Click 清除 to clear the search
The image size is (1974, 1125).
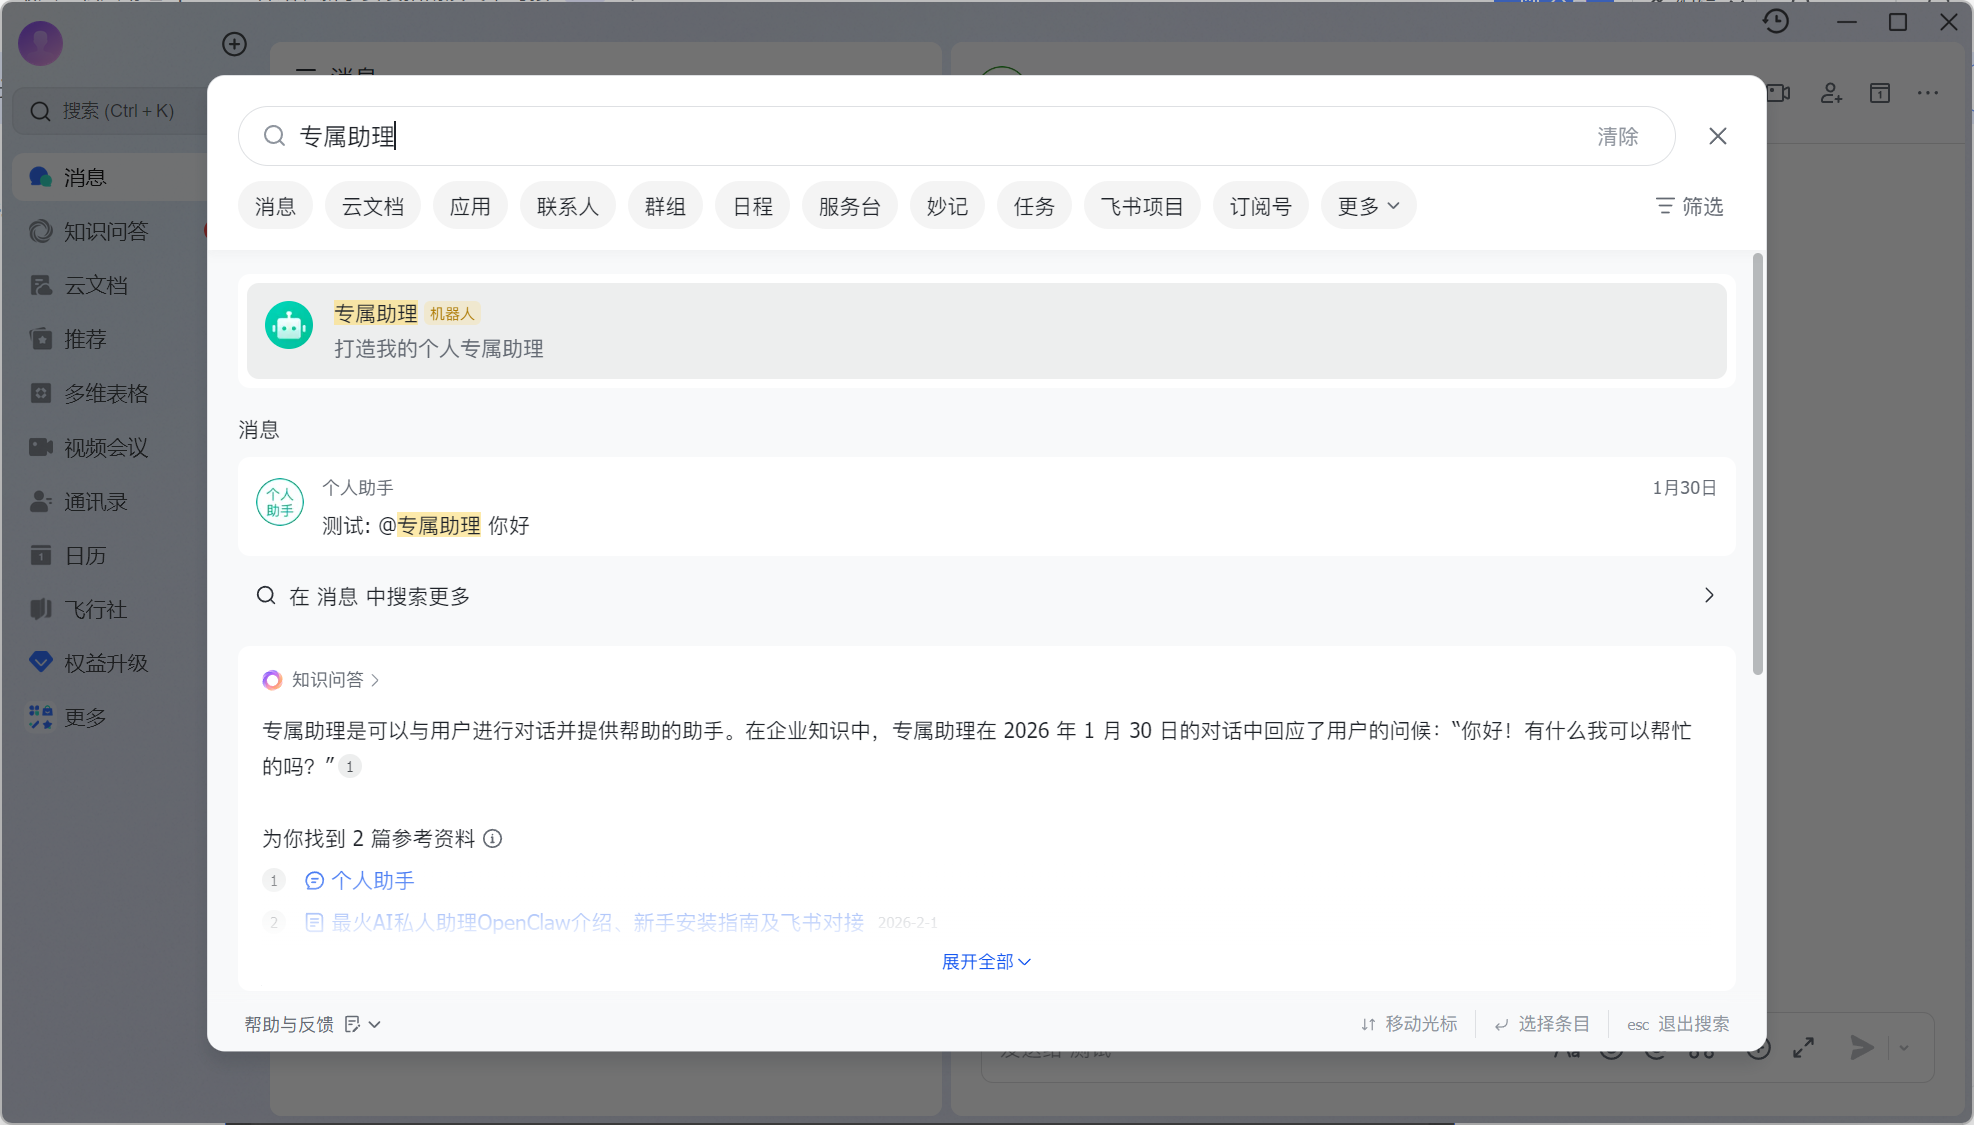pos(1618,136)
